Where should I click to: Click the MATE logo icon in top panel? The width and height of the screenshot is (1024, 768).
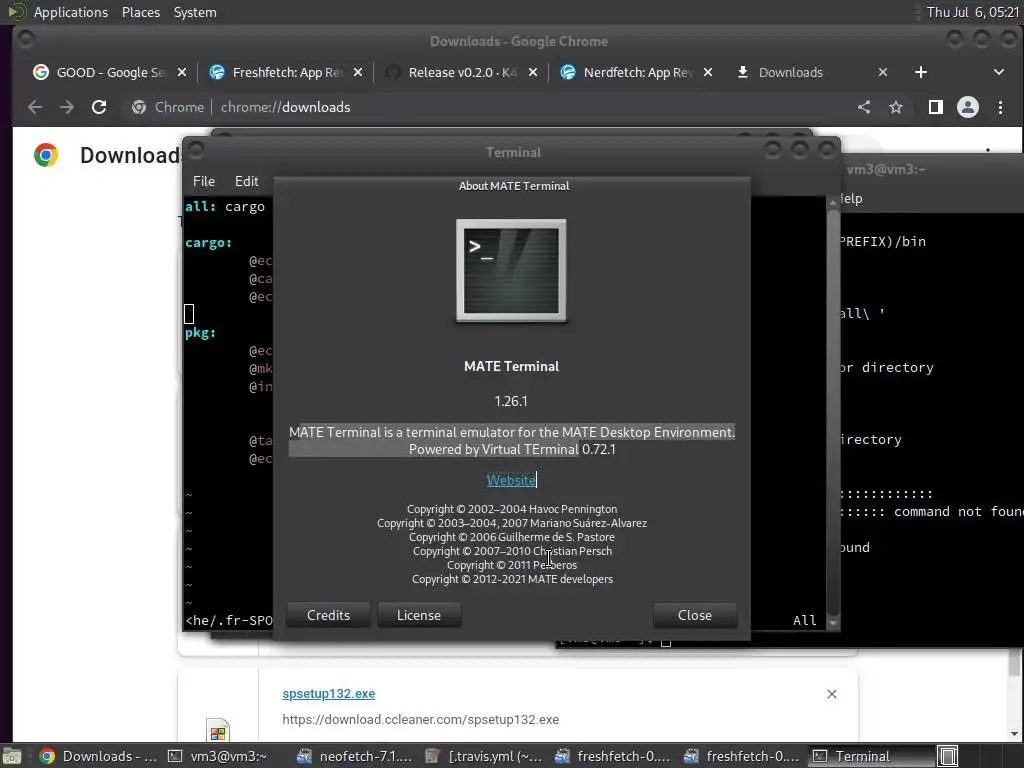16,12
